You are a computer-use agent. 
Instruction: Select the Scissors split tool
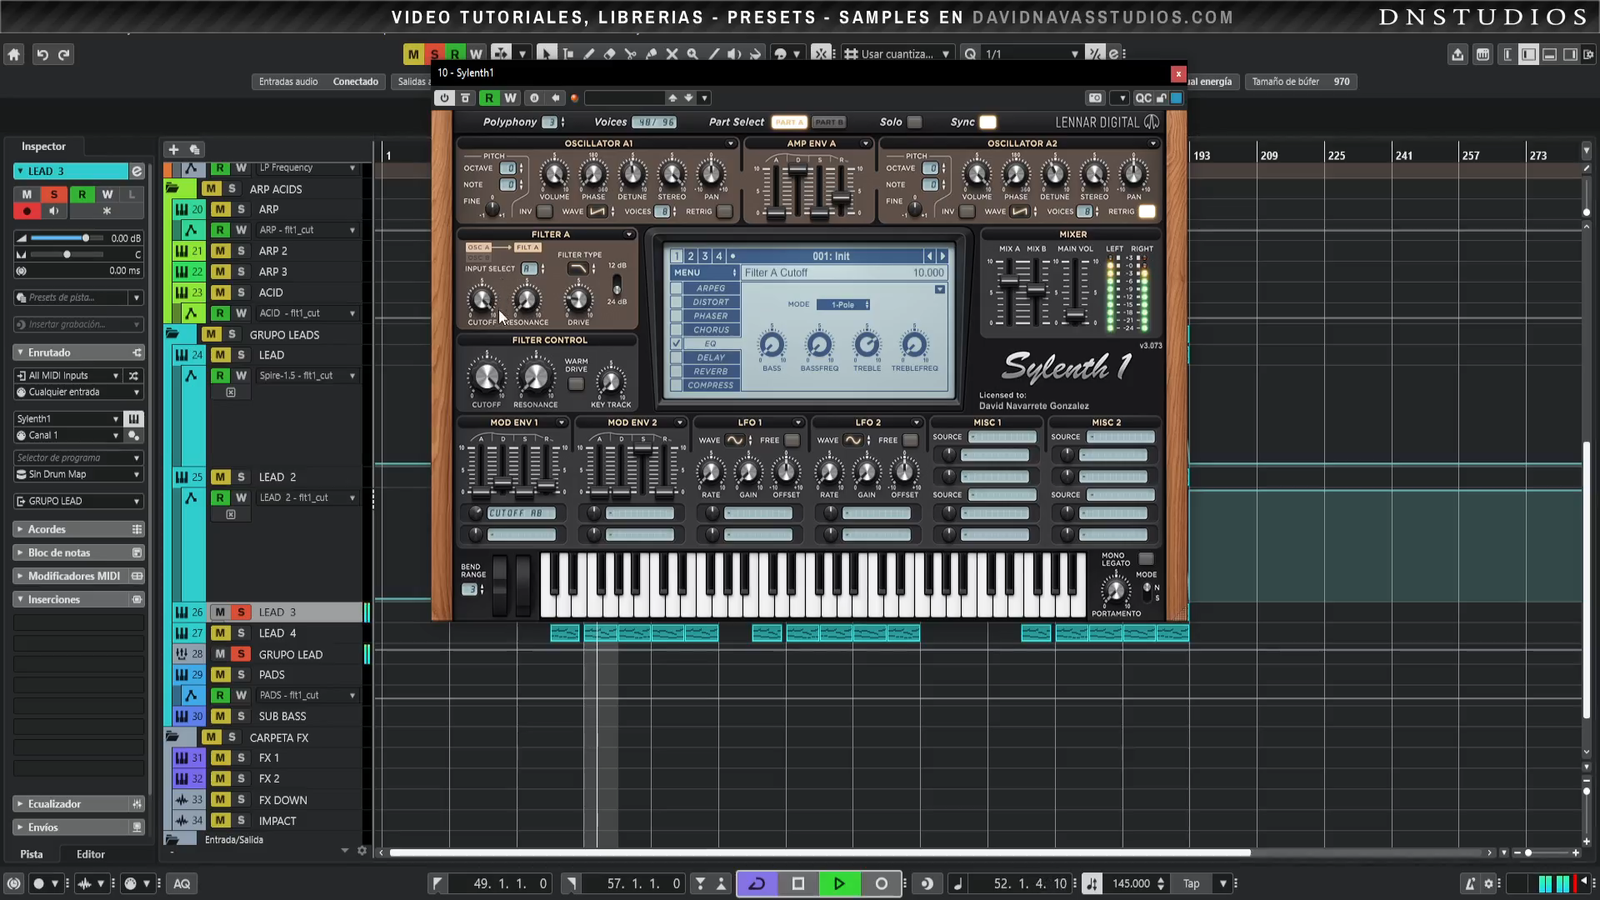(x=630, y=54)
